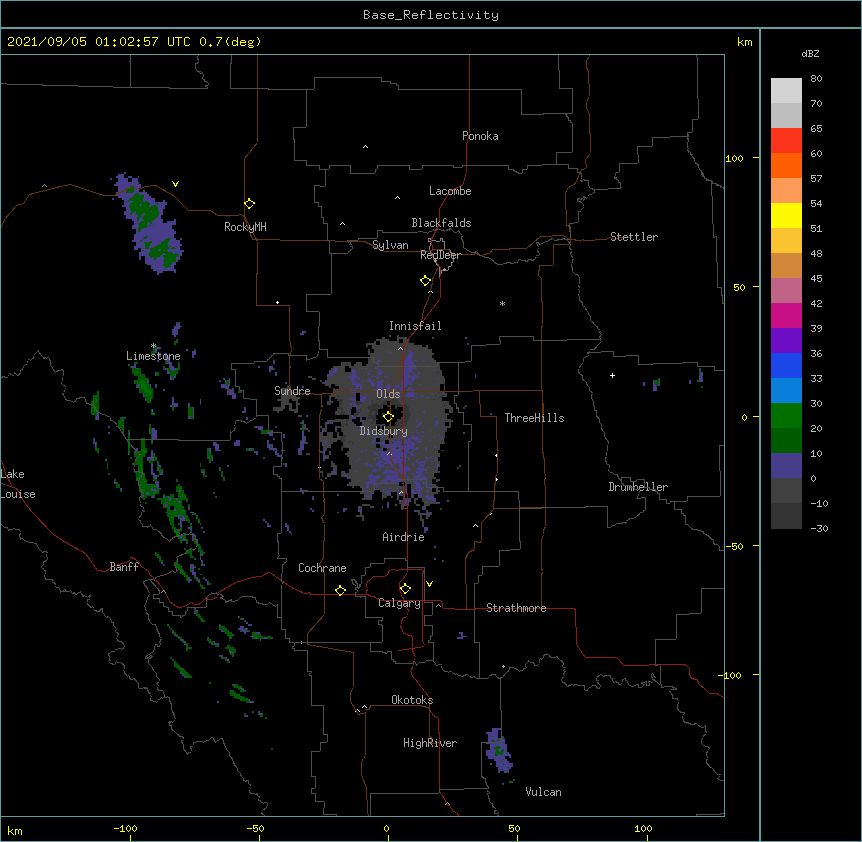Viewport: 862px width, 842px height.
Task: Click the 0 dBZ dark gray swatch
Action: click(786, 490)
